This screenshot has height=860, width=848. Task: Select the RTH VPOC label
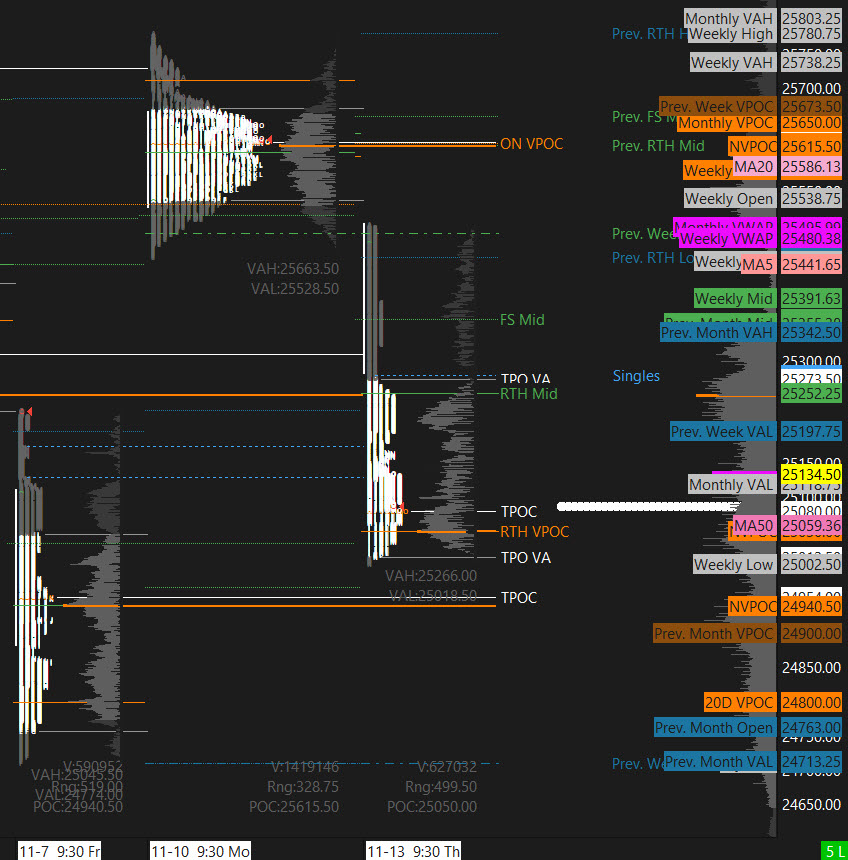(x=534, y=532)
